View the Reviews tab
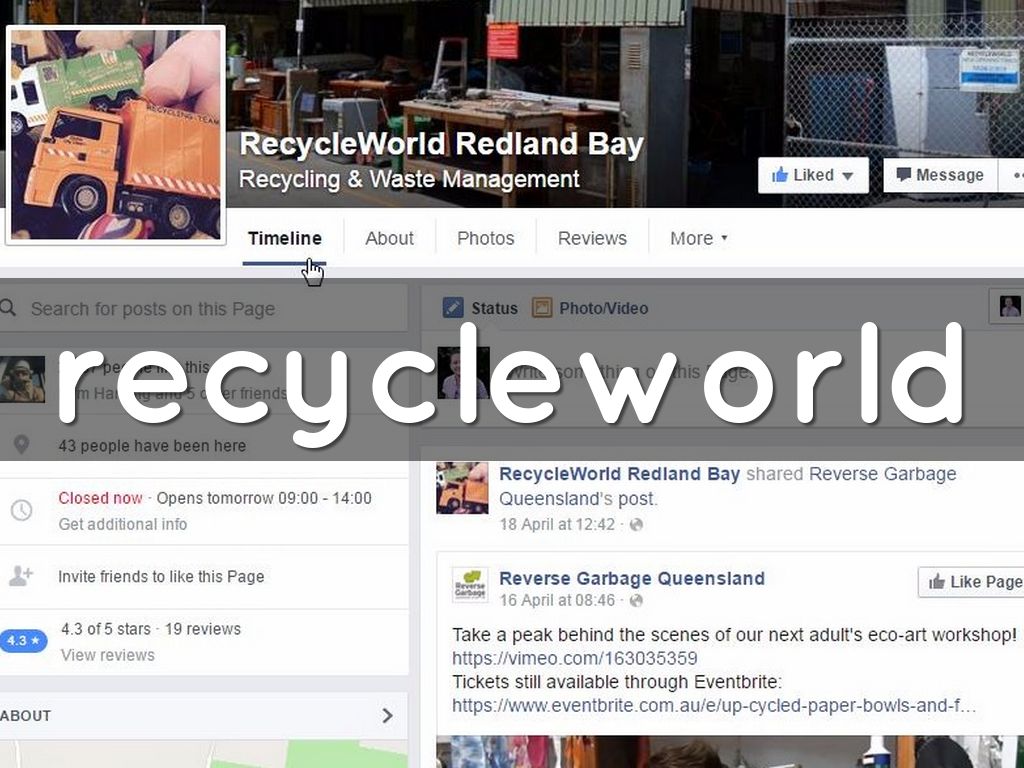 coord(592,238)
